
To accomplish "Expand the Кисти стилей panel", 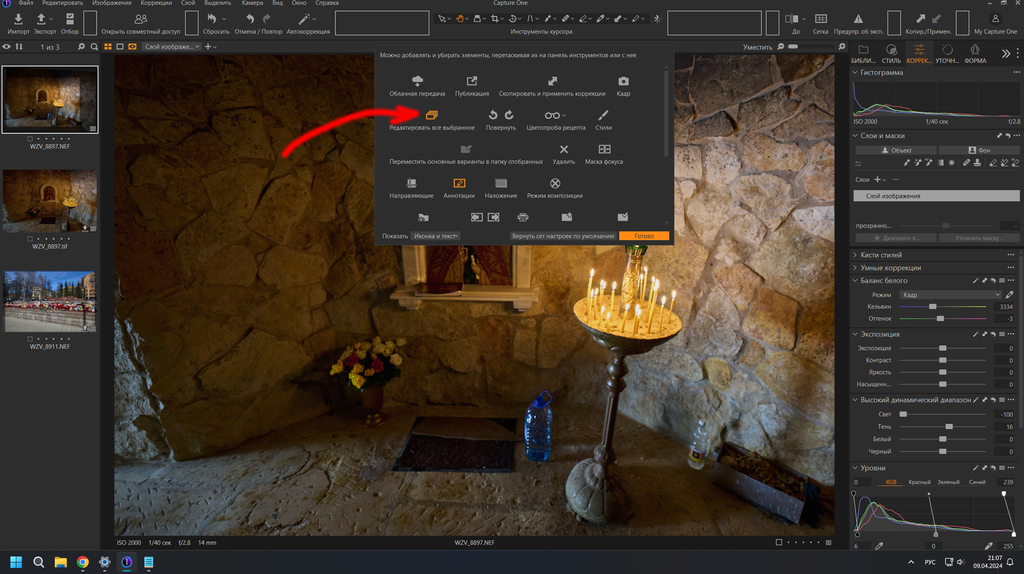I will click(855, 255).
